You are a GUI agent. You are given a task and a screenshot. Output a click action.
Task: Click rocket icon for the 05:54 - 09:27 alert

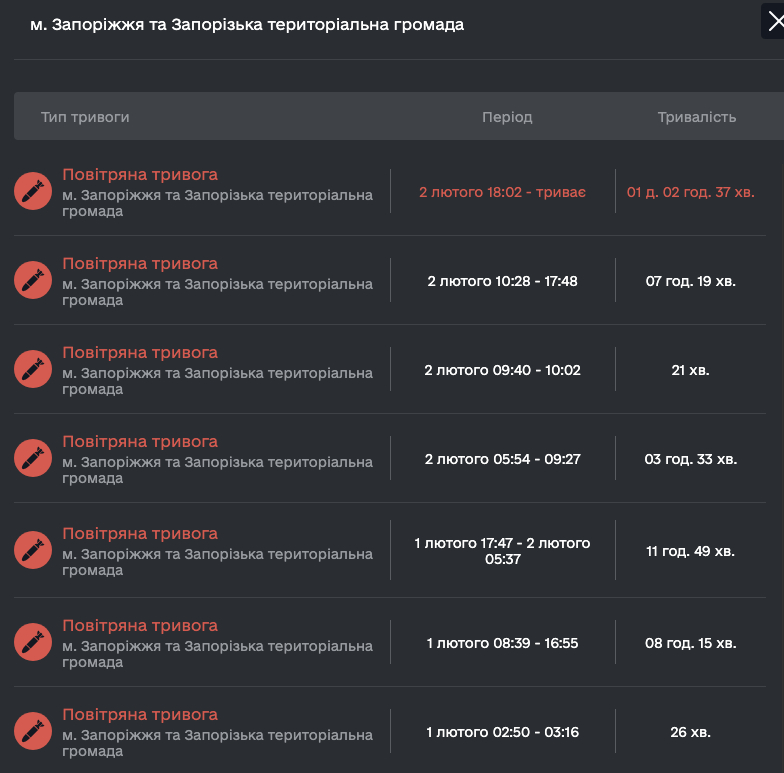tap(33, 457)
